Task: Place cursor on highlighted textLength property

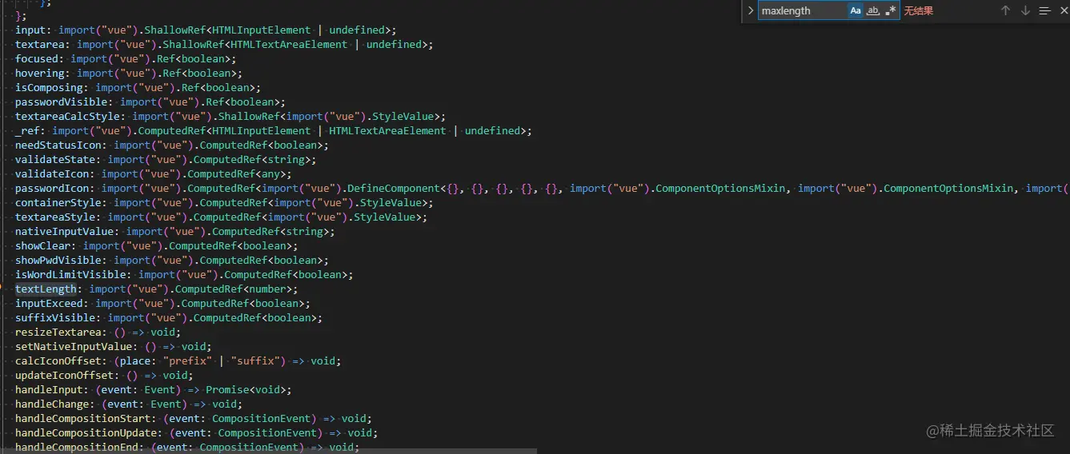Action: (46, 289)
